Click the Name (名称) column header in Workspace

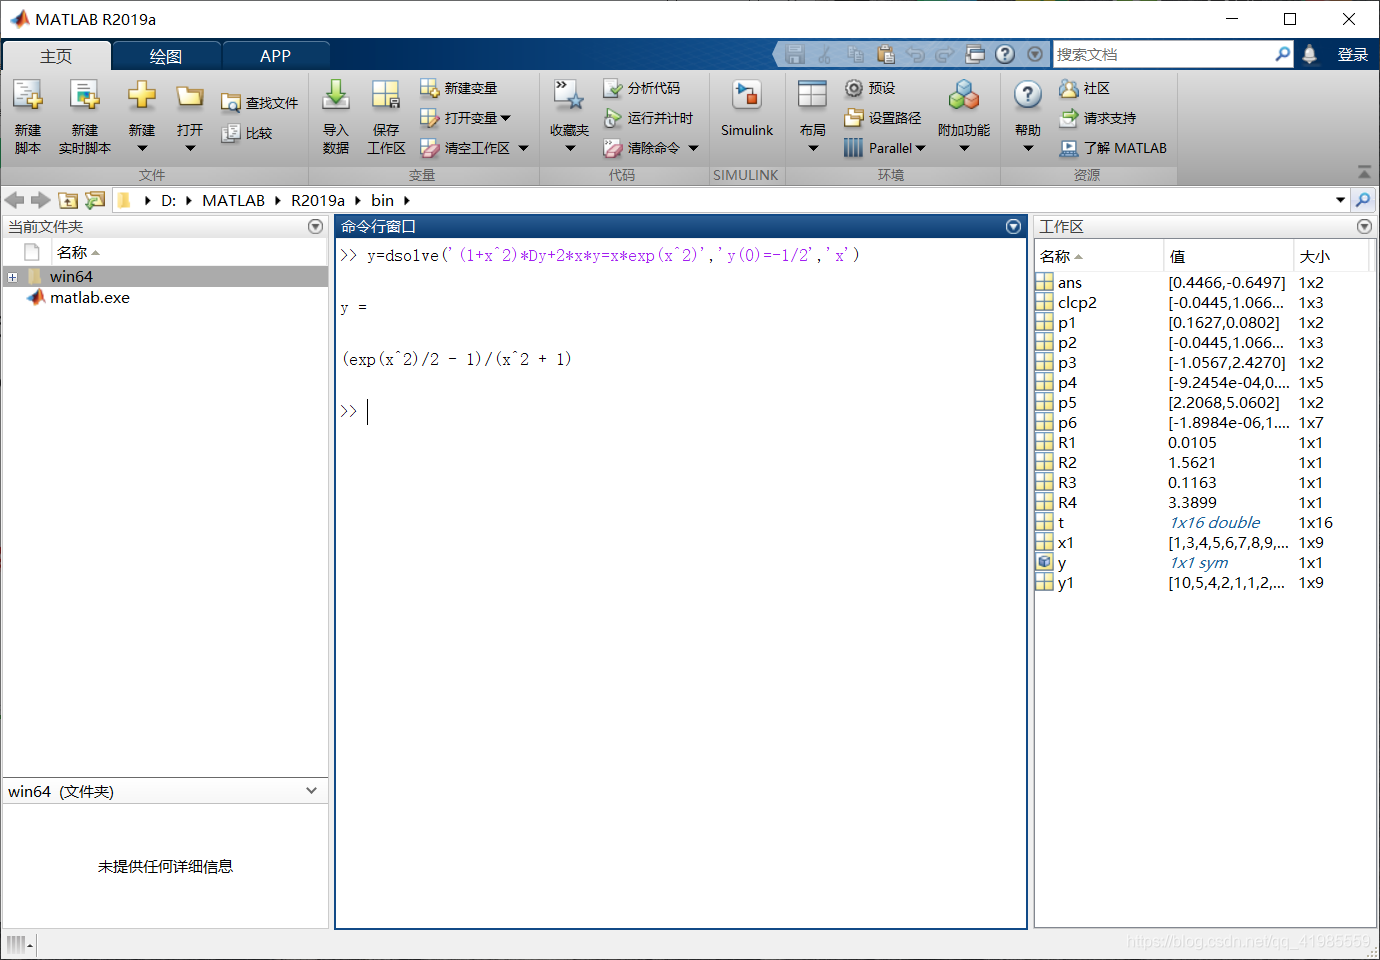coord(1099,257)
